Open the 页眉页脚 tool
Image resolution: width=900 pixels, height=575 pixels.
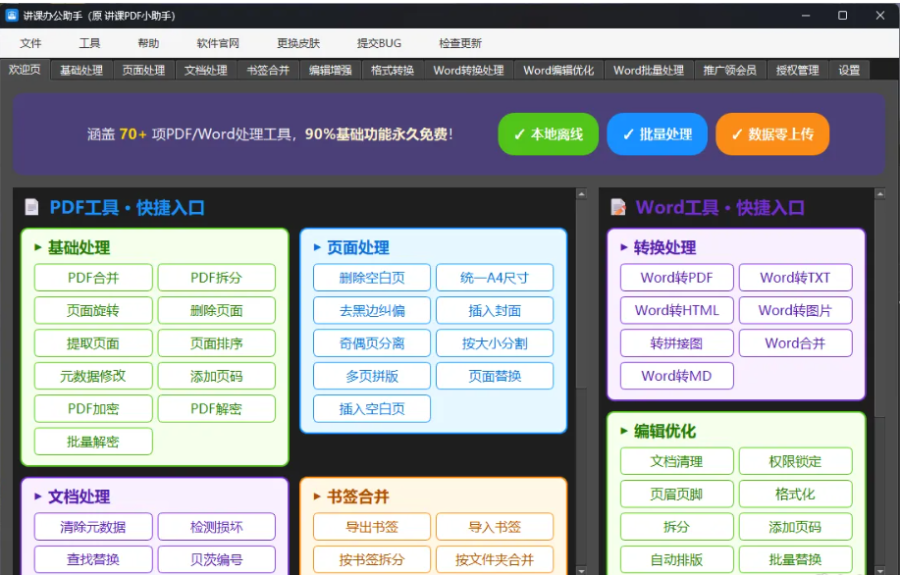point(677,494)
